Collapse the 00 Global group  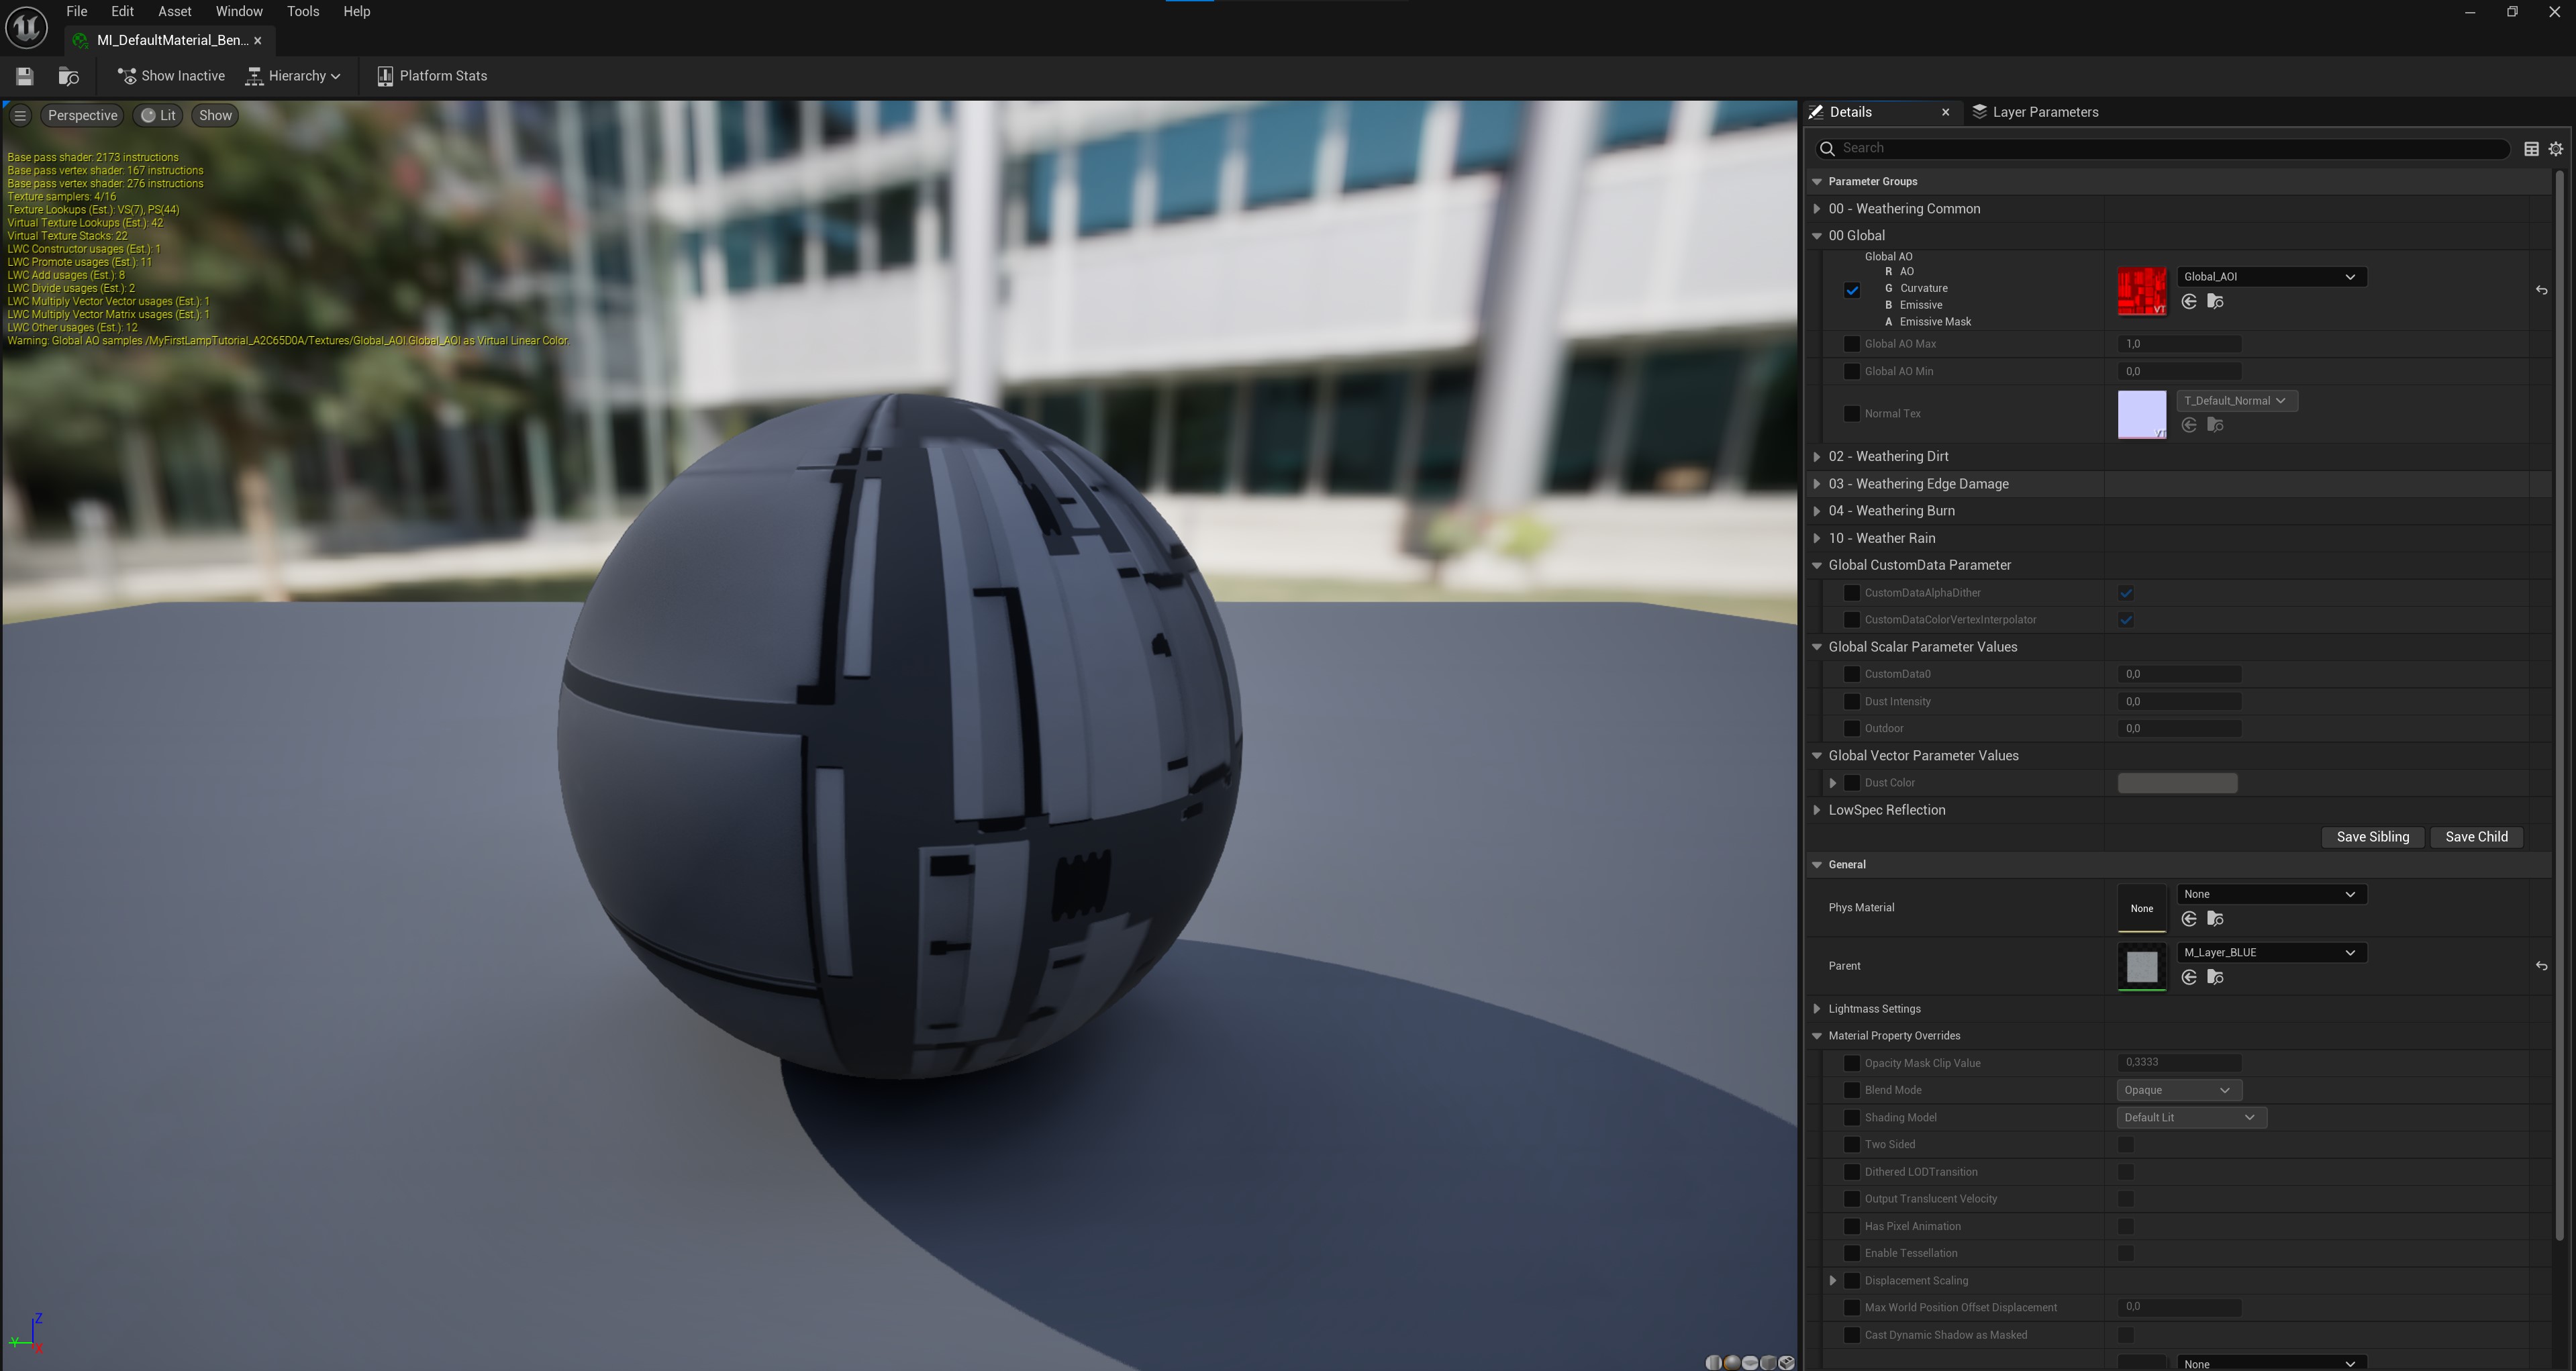(1817, 236)
